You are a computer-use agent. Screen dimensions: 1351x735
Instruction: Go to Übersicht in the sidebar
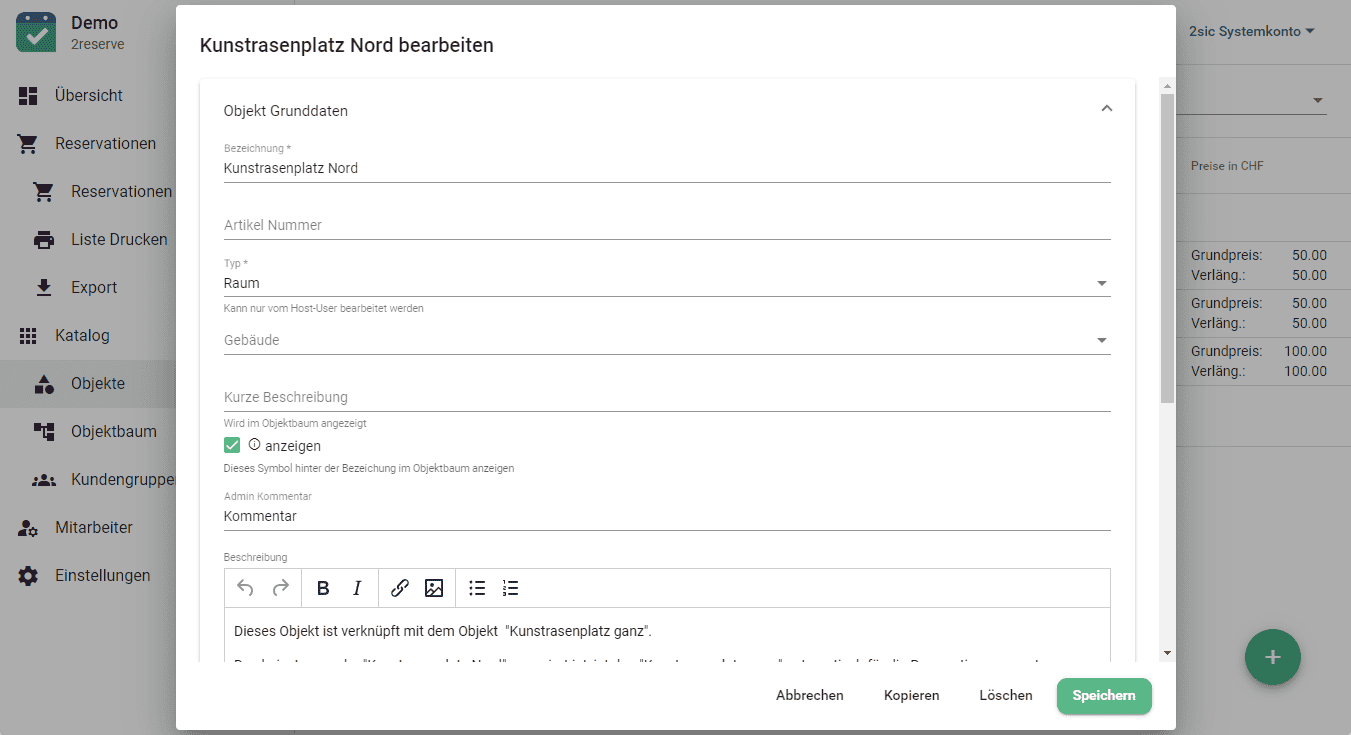[x=89, y=96]
